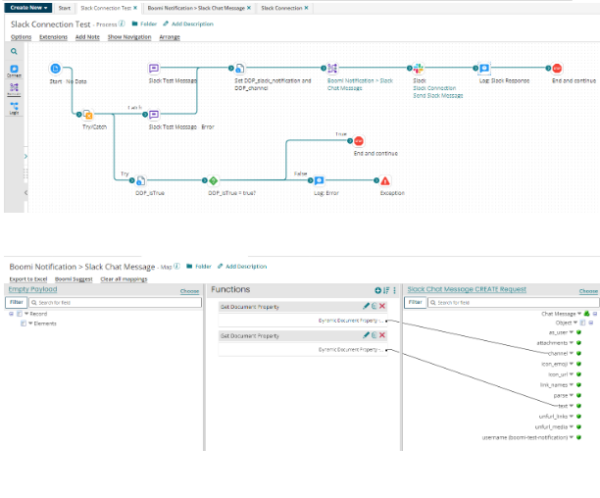Viewport: 600px width, 498px height.
Task: Click the Search for field box in source panel
Action: pos(115,302)
